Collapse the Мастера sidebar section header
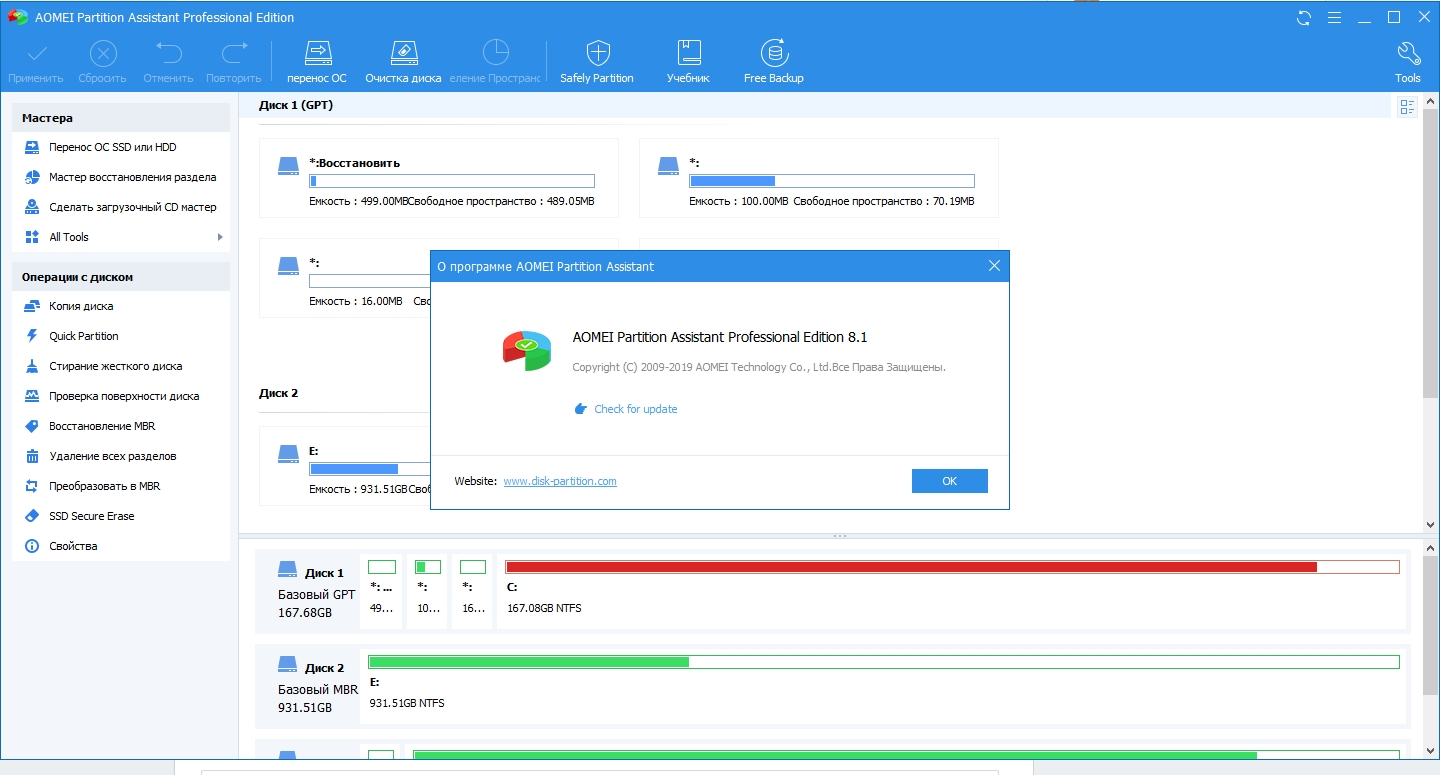This screenshot has height=775, width=1440. click(x=121, y=118)
